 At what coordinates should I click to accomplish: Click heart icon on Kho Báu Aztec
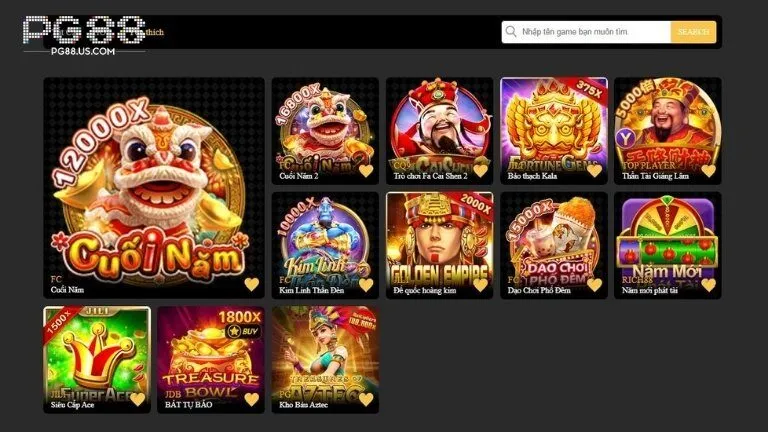tap(366, 399)
